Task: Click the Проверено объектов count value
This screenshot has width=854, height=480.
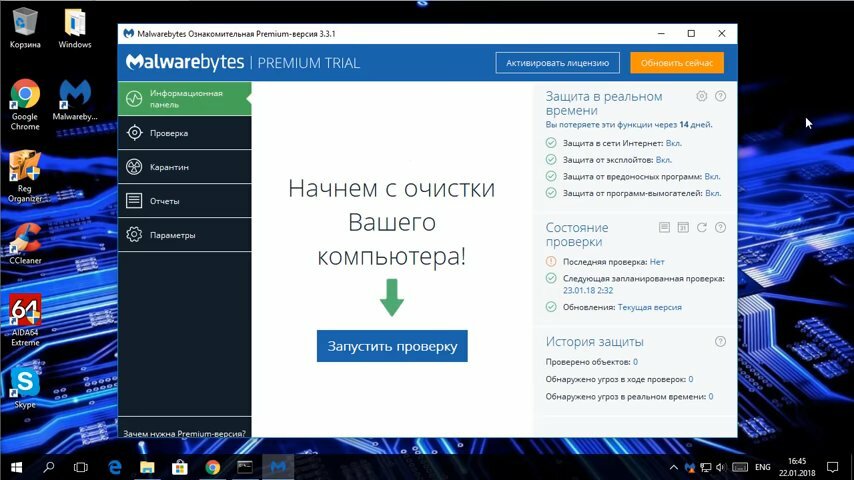Action: 635,362
